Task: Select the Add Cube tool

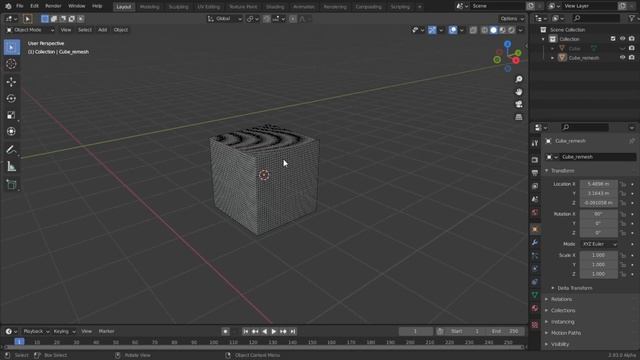Action: click(11, 184)
